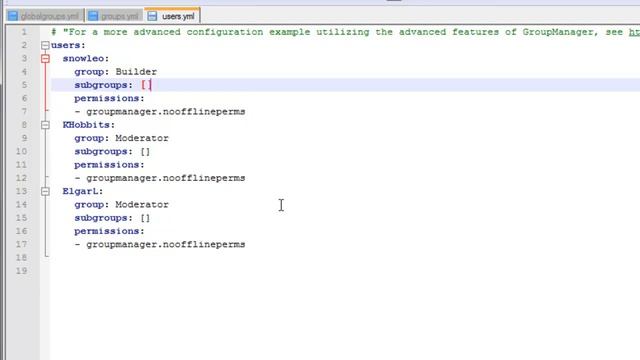
Task: Collapse the KHobbits: fold marker
Action: tap(45, 125)
